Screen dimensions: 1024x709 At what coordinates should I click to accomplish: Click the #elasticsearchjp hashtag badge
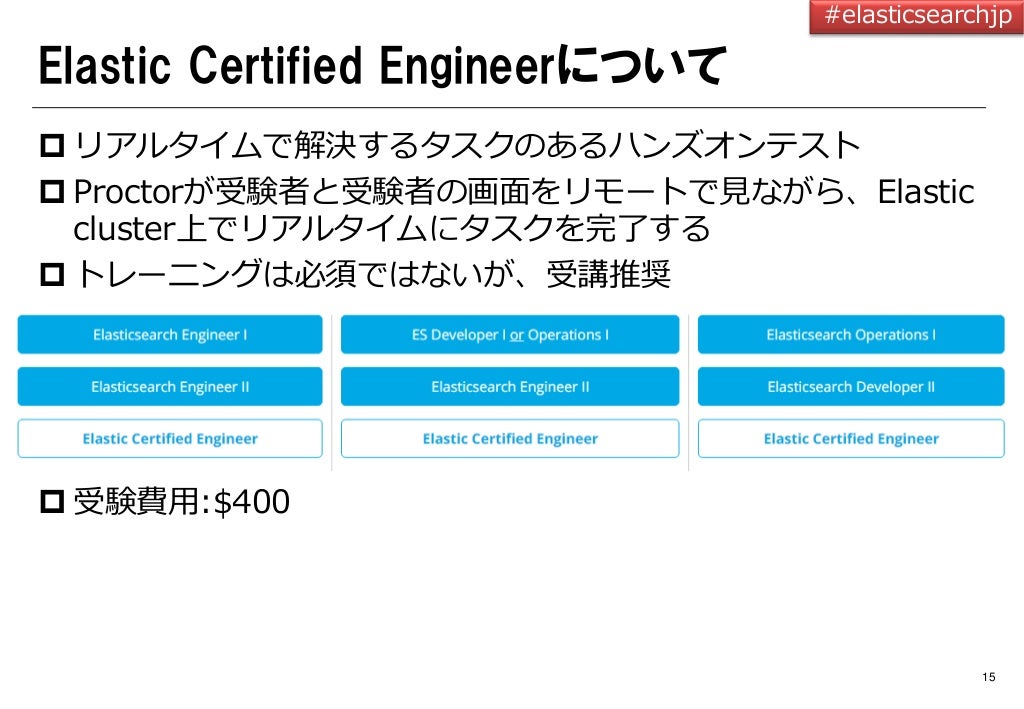[x=916, y=16]
